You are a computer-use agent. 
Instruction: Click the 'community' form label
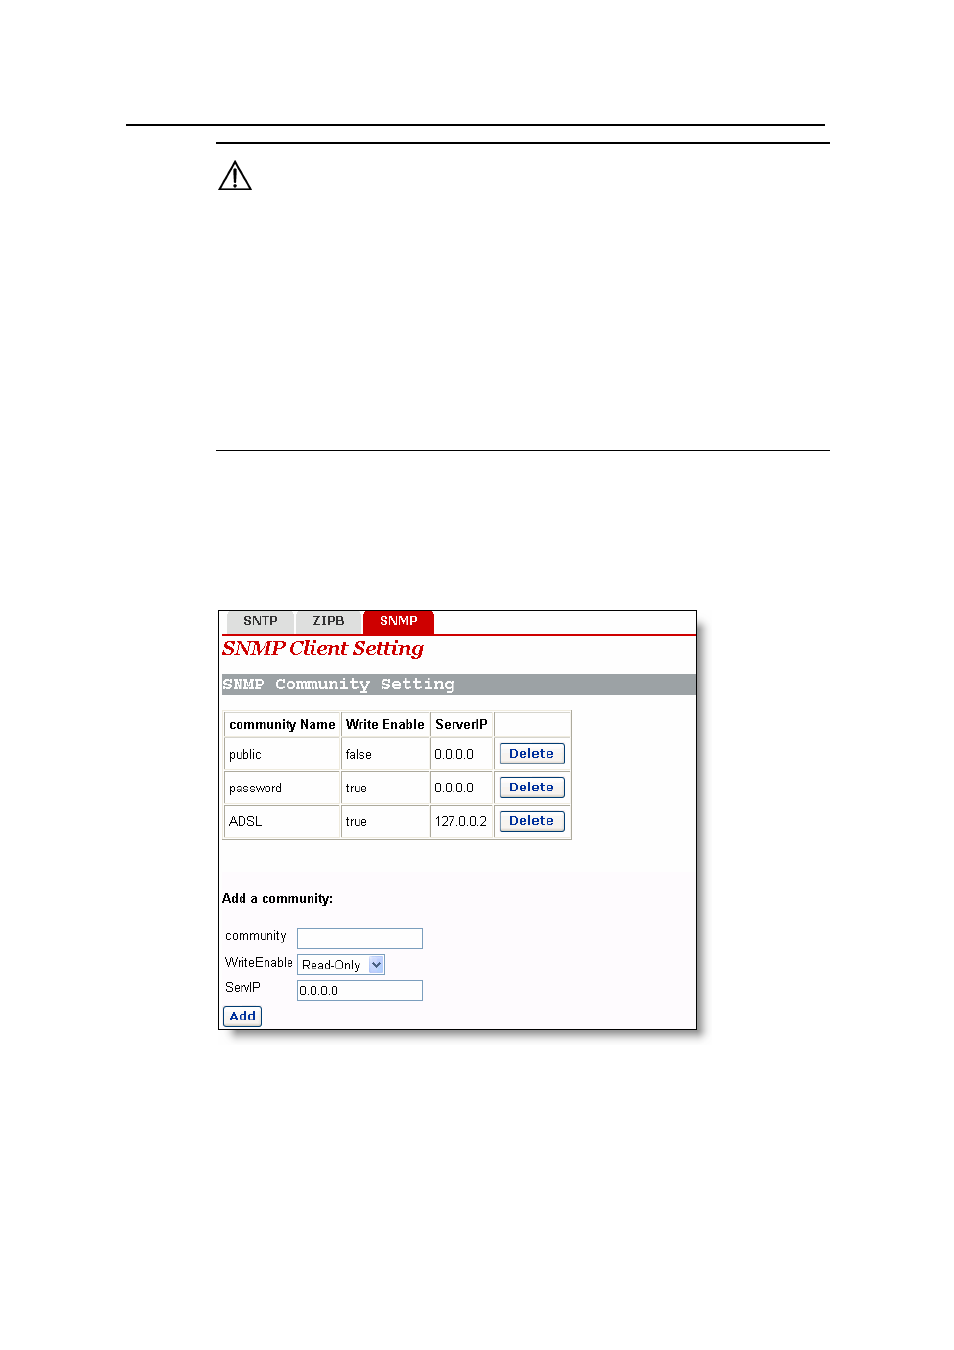[x=256, y=937]
